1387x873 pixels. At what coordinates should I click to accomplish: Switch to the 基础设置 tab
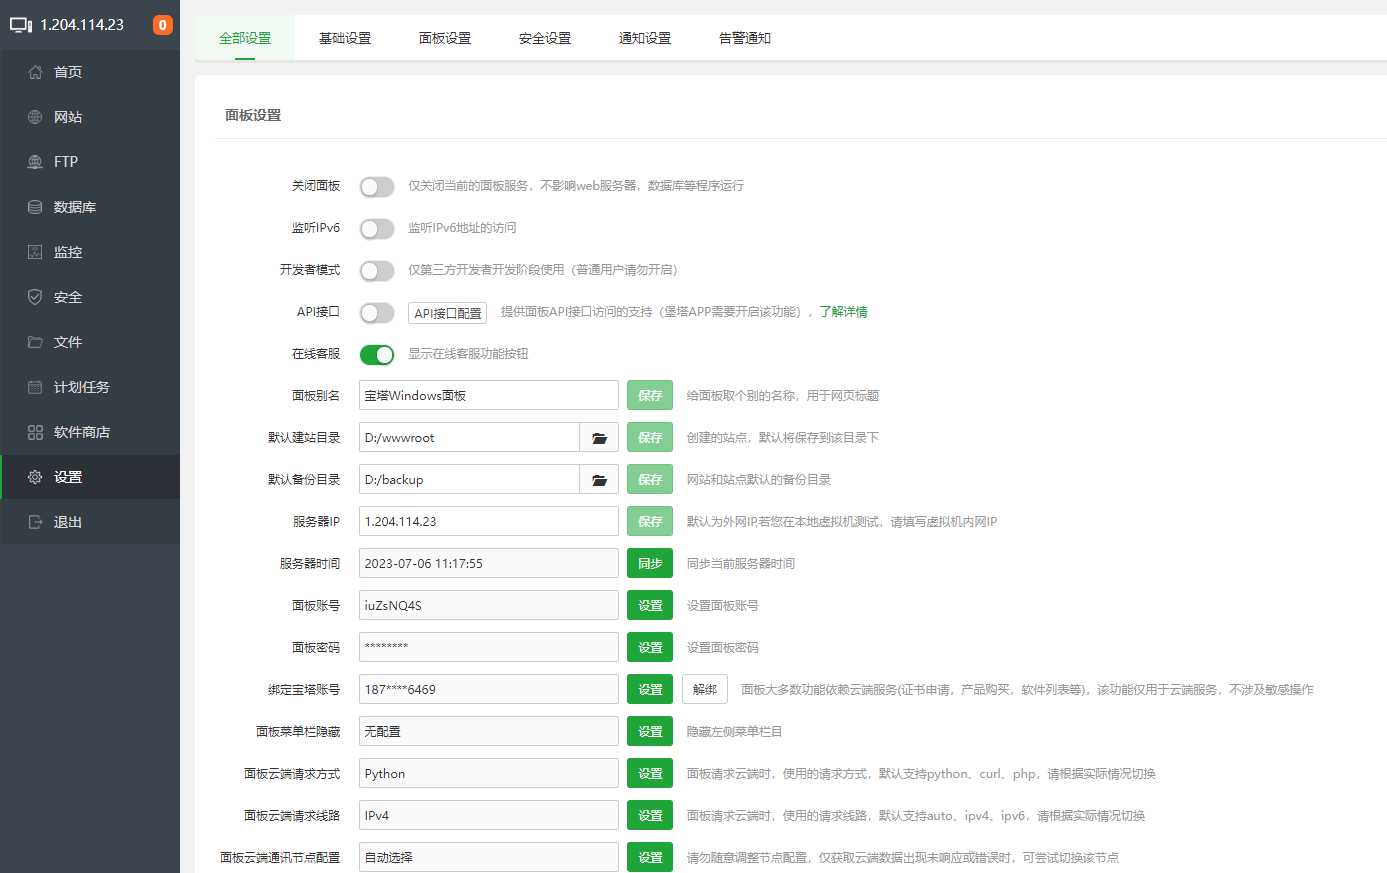(345, 38)
